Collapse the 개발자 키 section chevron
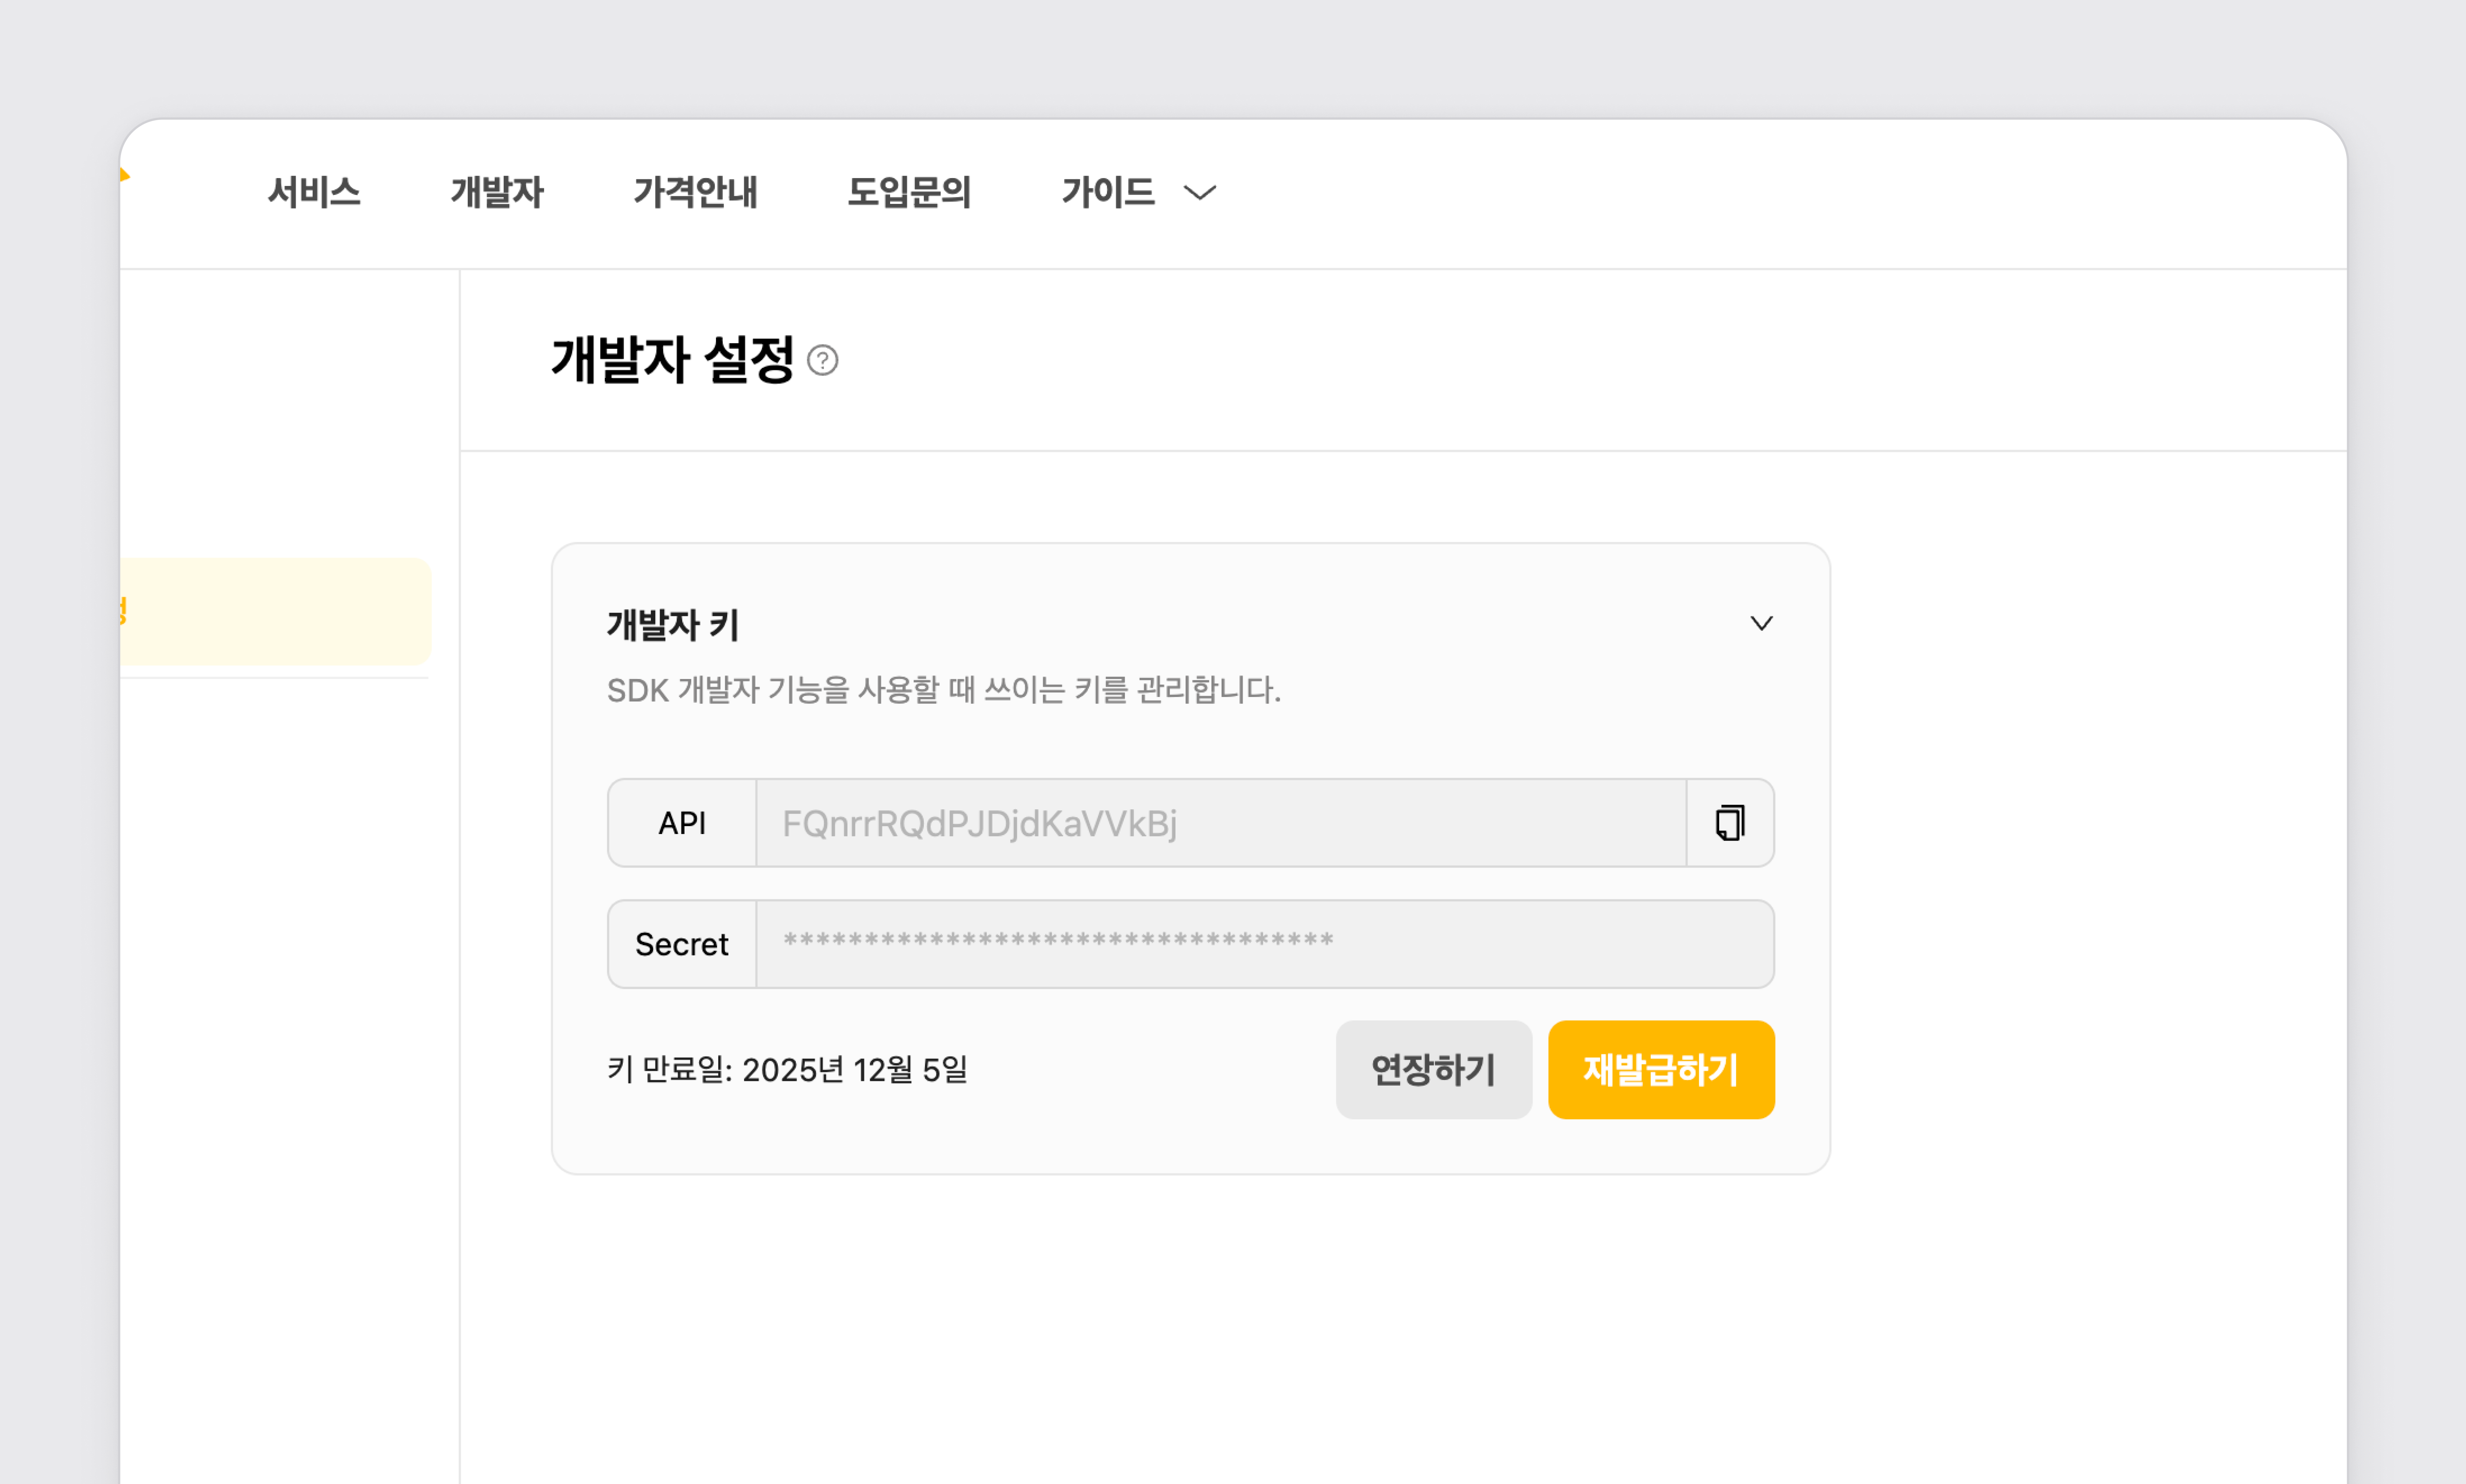Image resolution: width=2466 pixels, height=1484 pixels. (1761, 624)
